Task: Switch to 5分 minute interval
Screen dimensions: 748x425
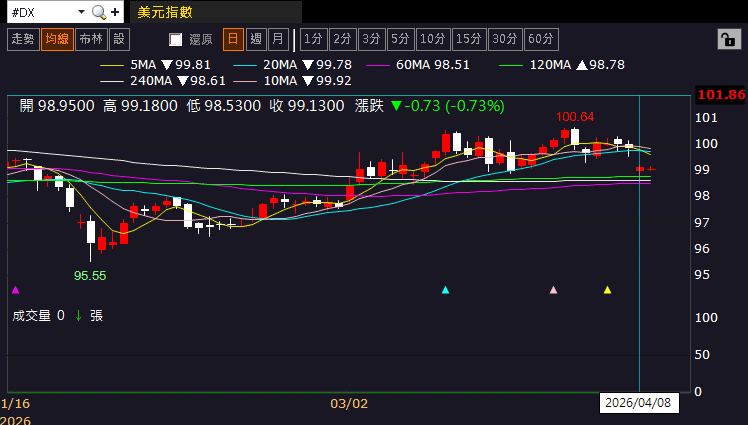Action: tap(401, 39)
